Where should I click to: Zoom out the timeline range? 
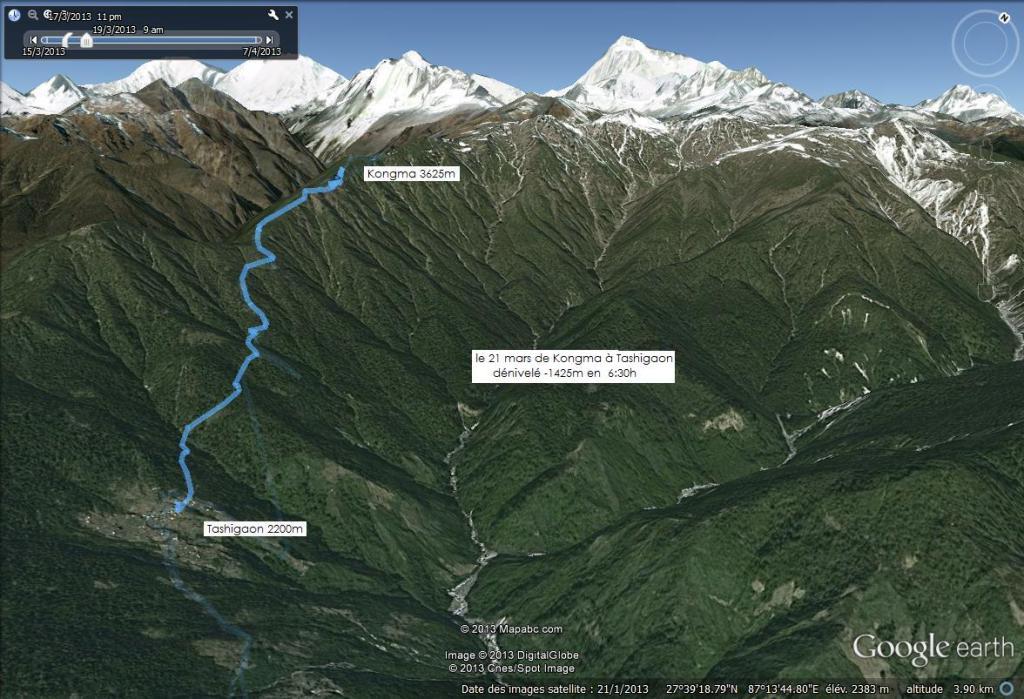pyautogui.click(x=32, y=14)
